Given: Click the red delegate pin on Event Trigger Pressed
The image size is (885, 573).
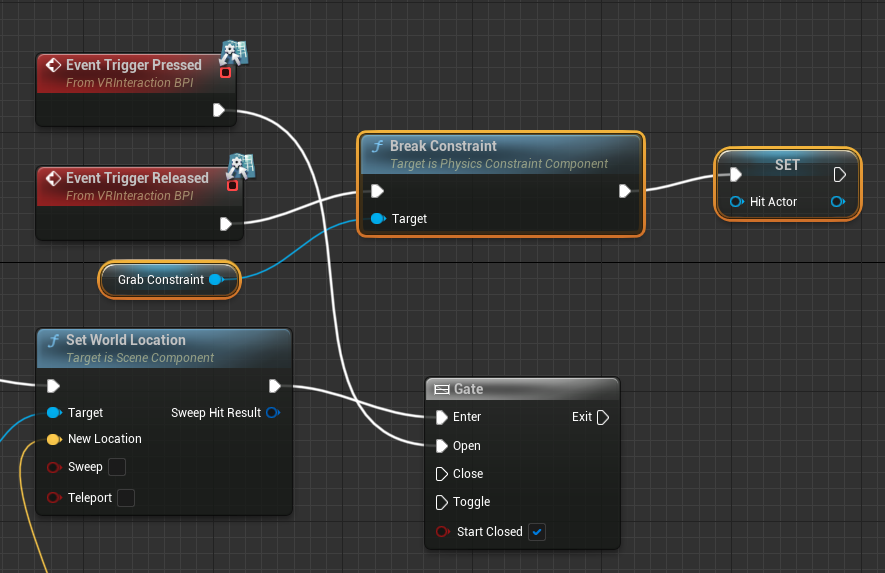Looking at the screenshot, I should 225,73.
